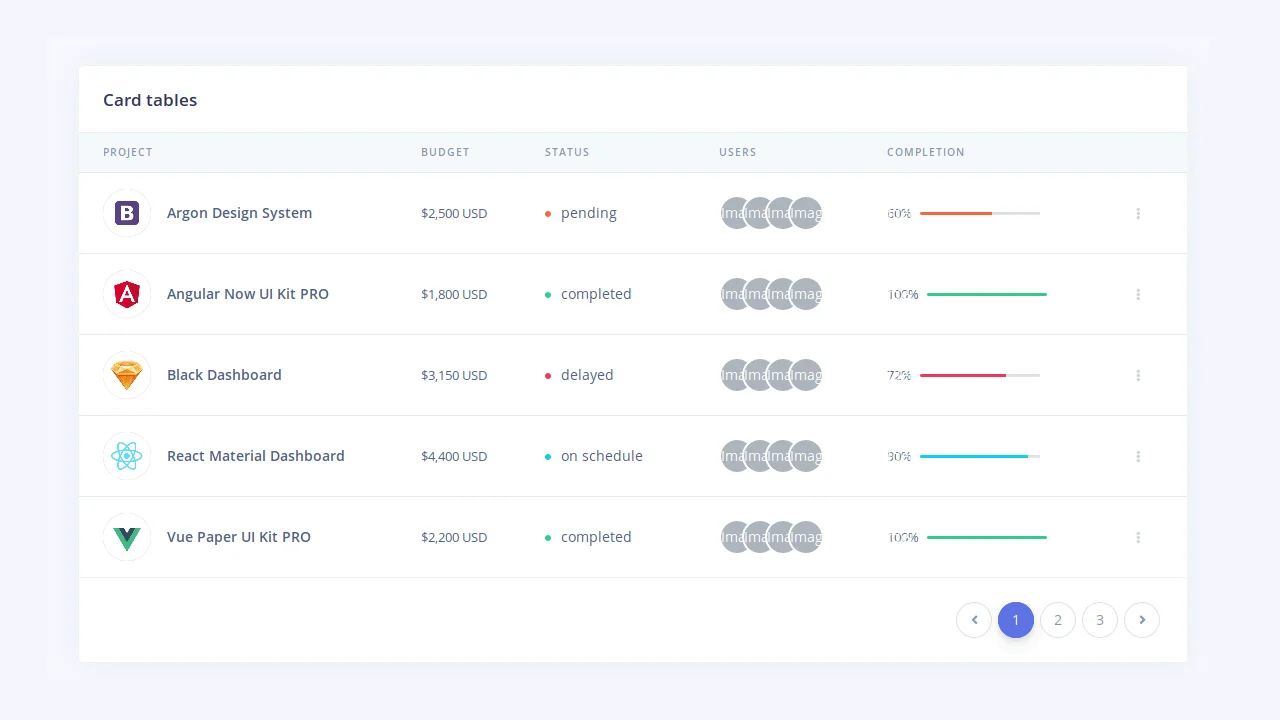Click the COMPLETION column header
Image resolution: width=1280 pixels, height=720 pixels.
[926, 152]
